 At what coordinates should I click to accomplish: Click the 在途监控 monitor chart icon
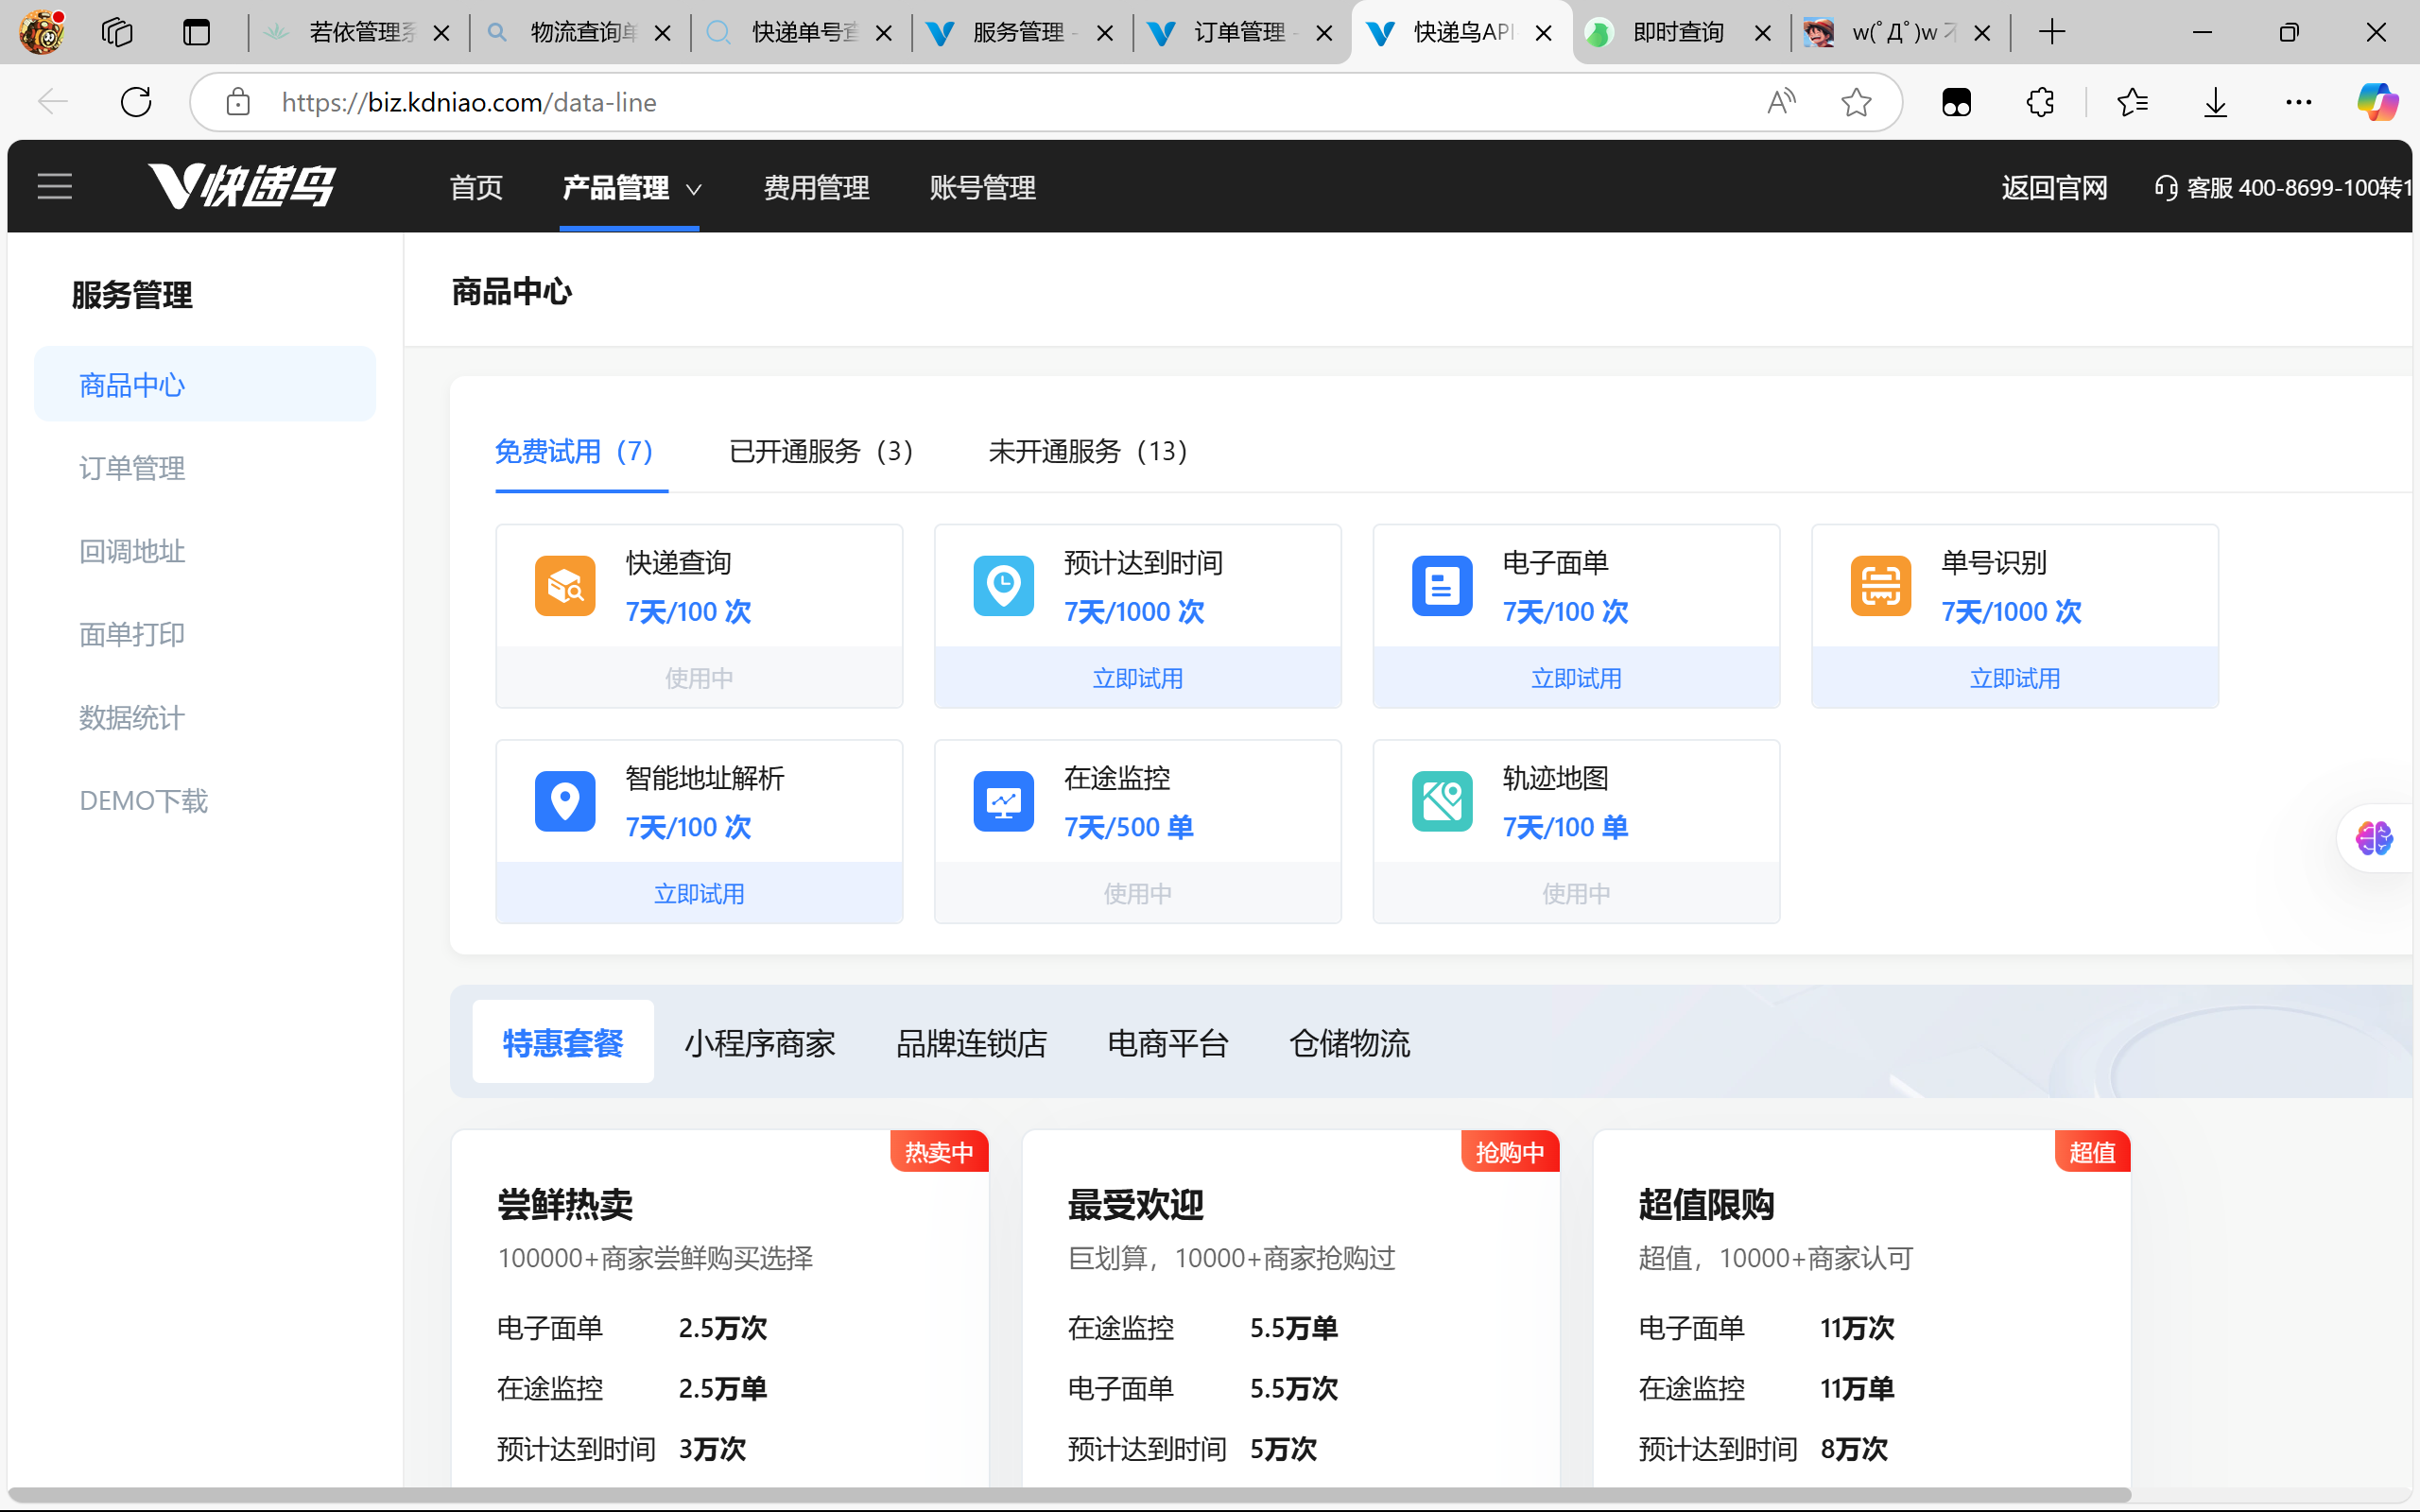1003,801
